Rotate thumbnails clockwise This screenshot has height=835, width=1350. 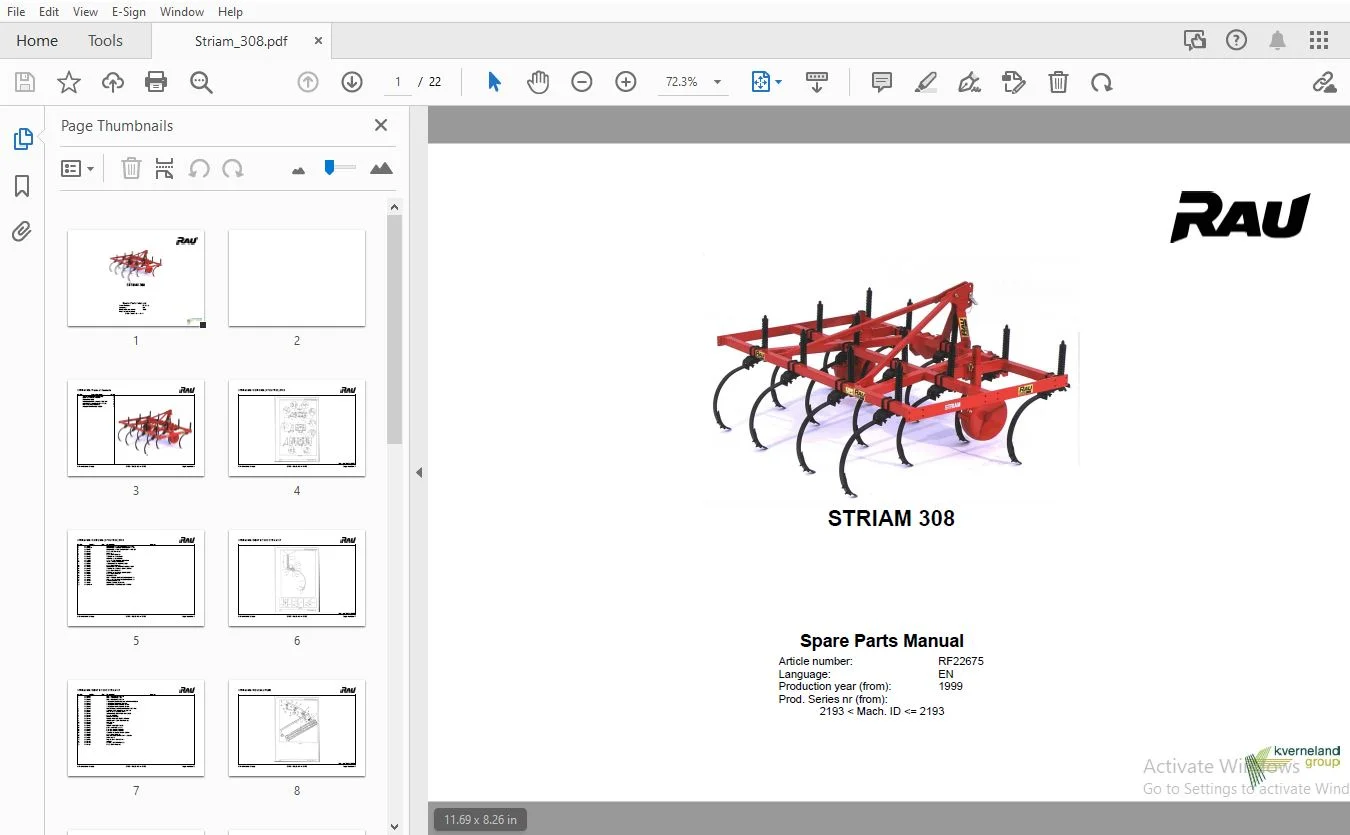(x=233, y=169)
